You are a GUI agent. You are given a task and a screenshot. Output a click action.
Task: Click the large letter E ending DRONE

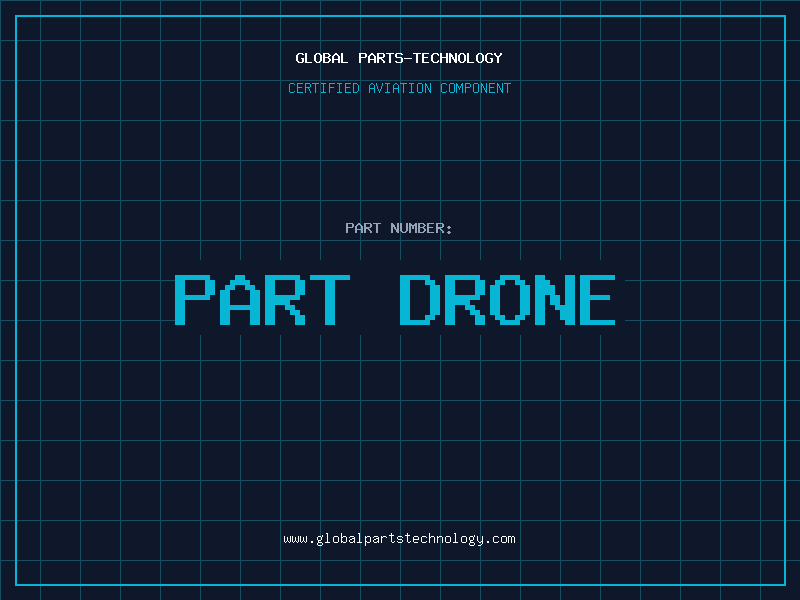click(x=597, y=300)
